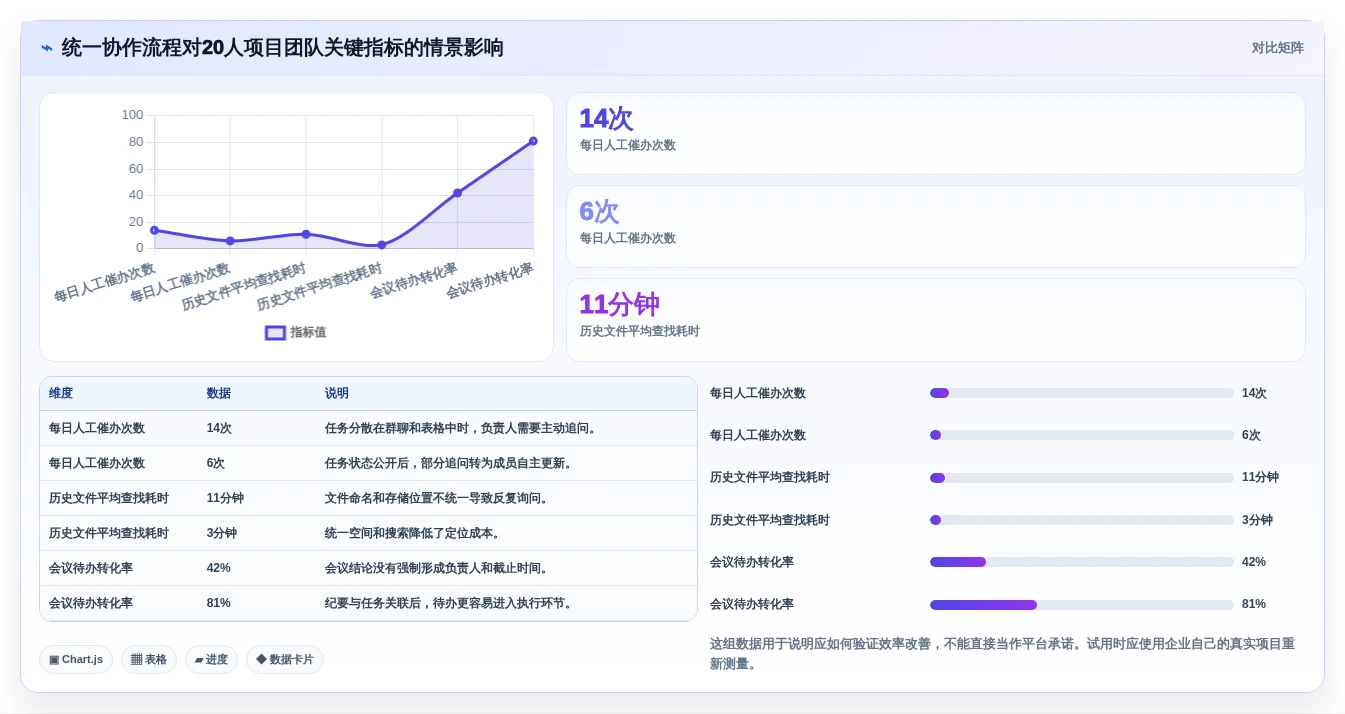Click the description 文件命名和存储位置不统一导致反复询问。

(439, 498)
